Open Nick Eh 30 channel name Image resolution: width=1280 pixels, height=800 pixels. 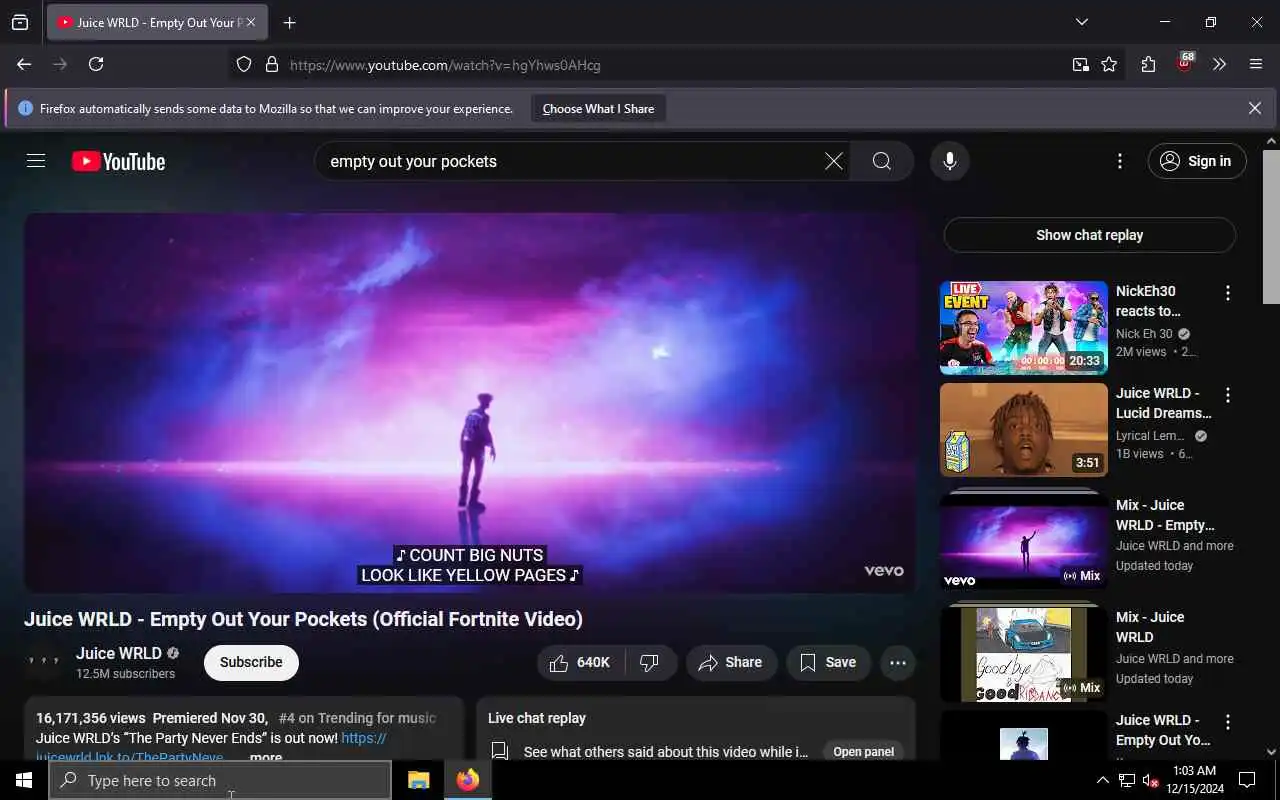tap(1144, 334)
